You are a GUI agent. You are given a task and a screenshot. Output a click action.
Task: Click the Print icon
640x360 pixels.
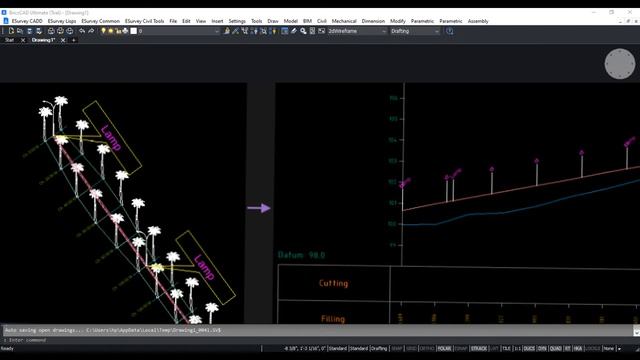click(51, 31)
